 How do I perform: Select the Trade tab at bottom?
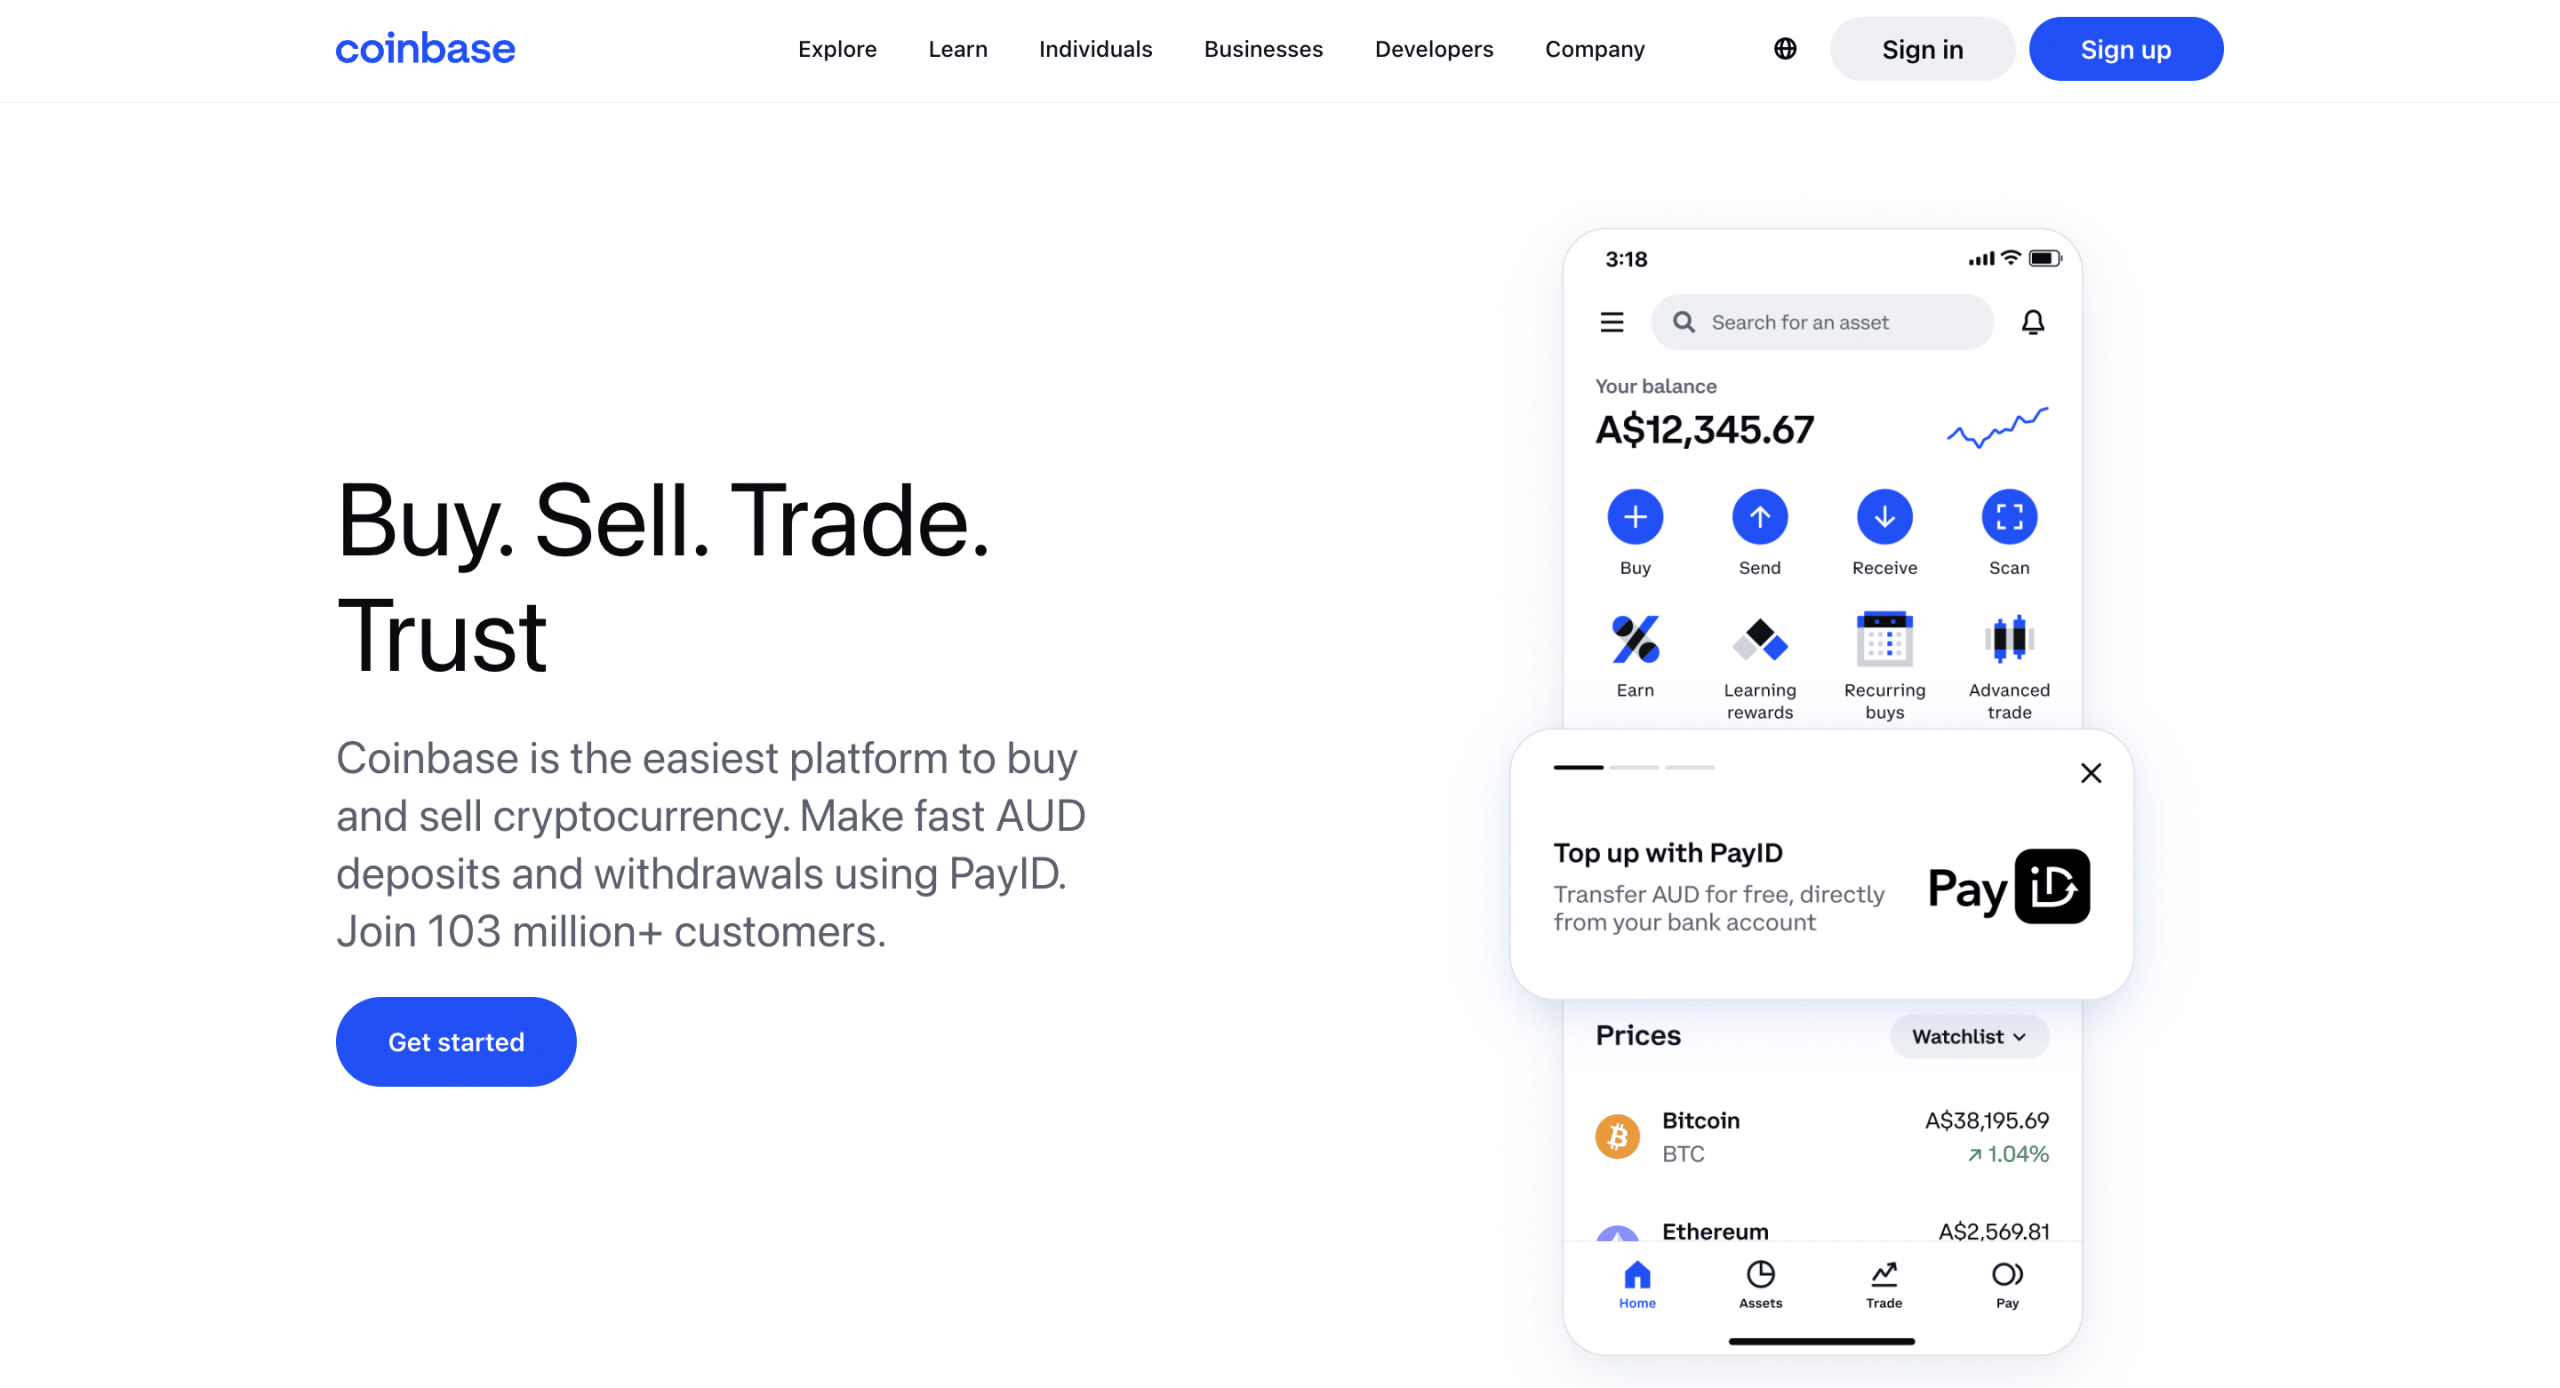click(x=1883, y=1282)
